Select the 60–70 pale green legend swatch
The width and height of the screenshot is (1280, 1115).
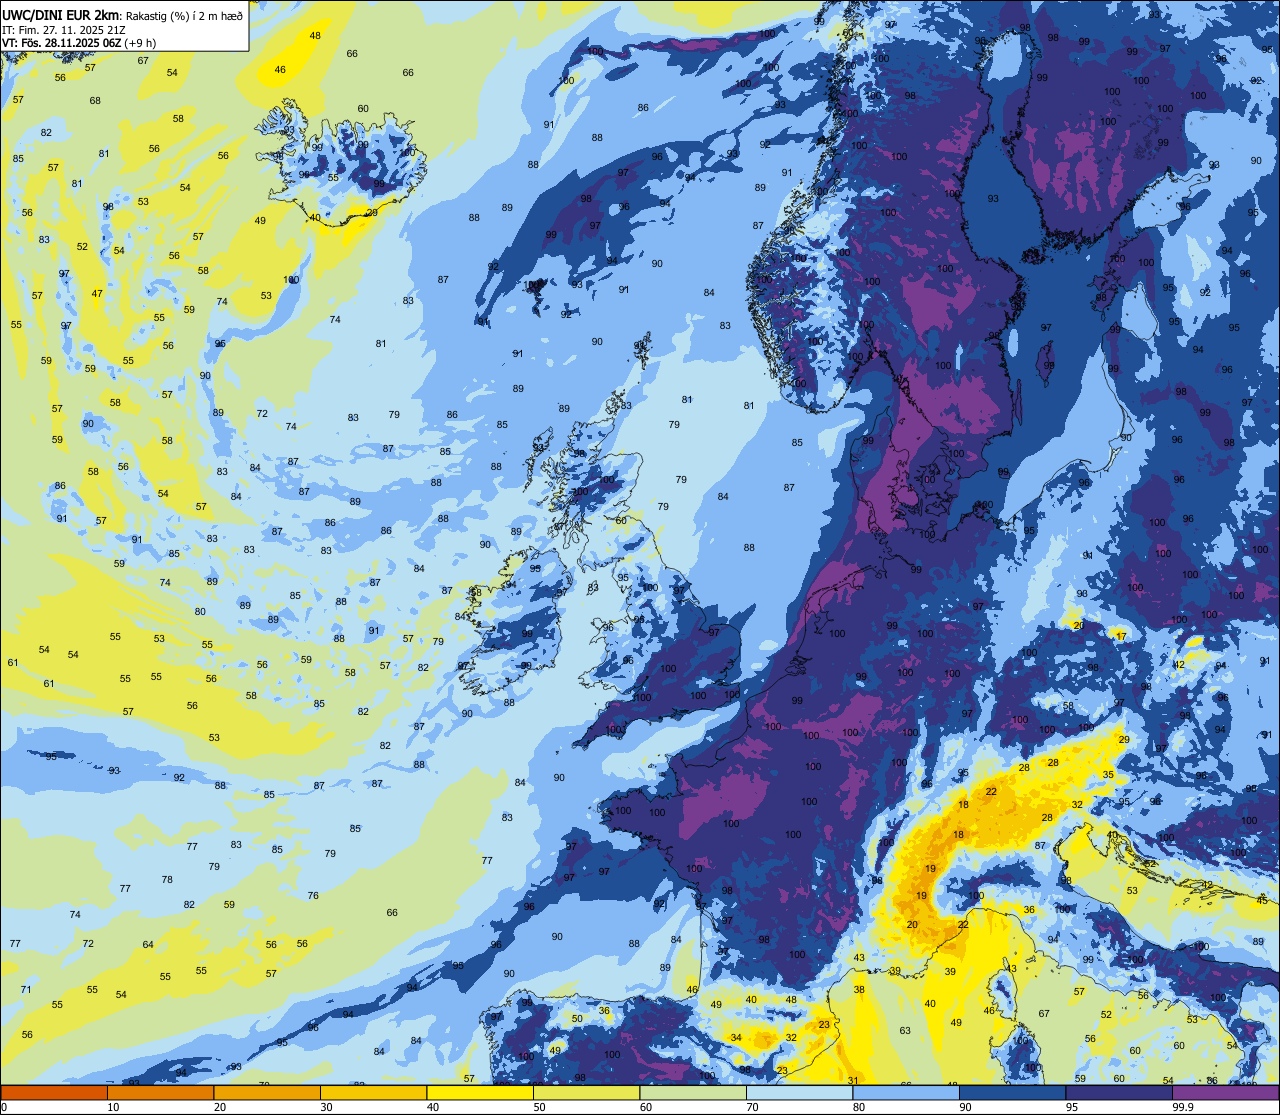pyautogui.click(x=693, y=1092)
